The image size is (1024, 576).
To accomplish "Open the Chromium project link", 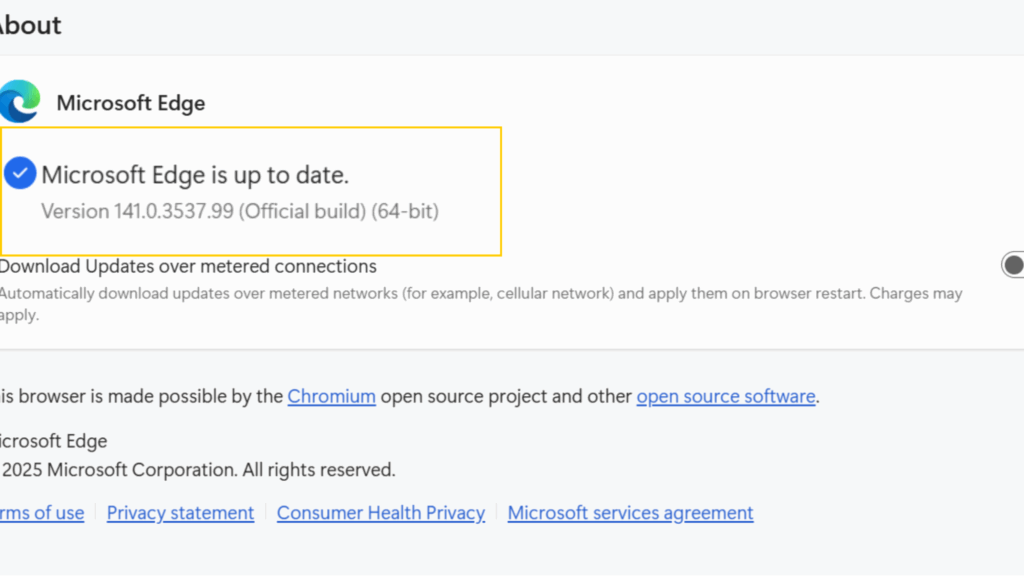I will [331, 396].
